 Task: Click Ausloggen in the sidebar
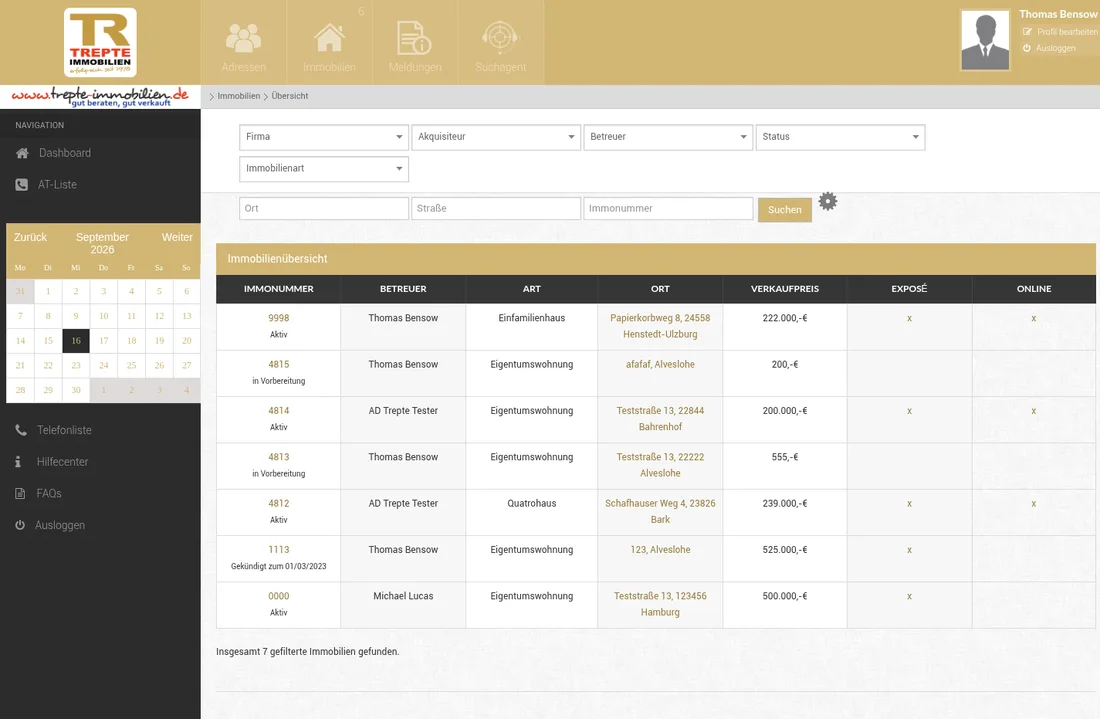pyautogui.click(x=60, y=525)
